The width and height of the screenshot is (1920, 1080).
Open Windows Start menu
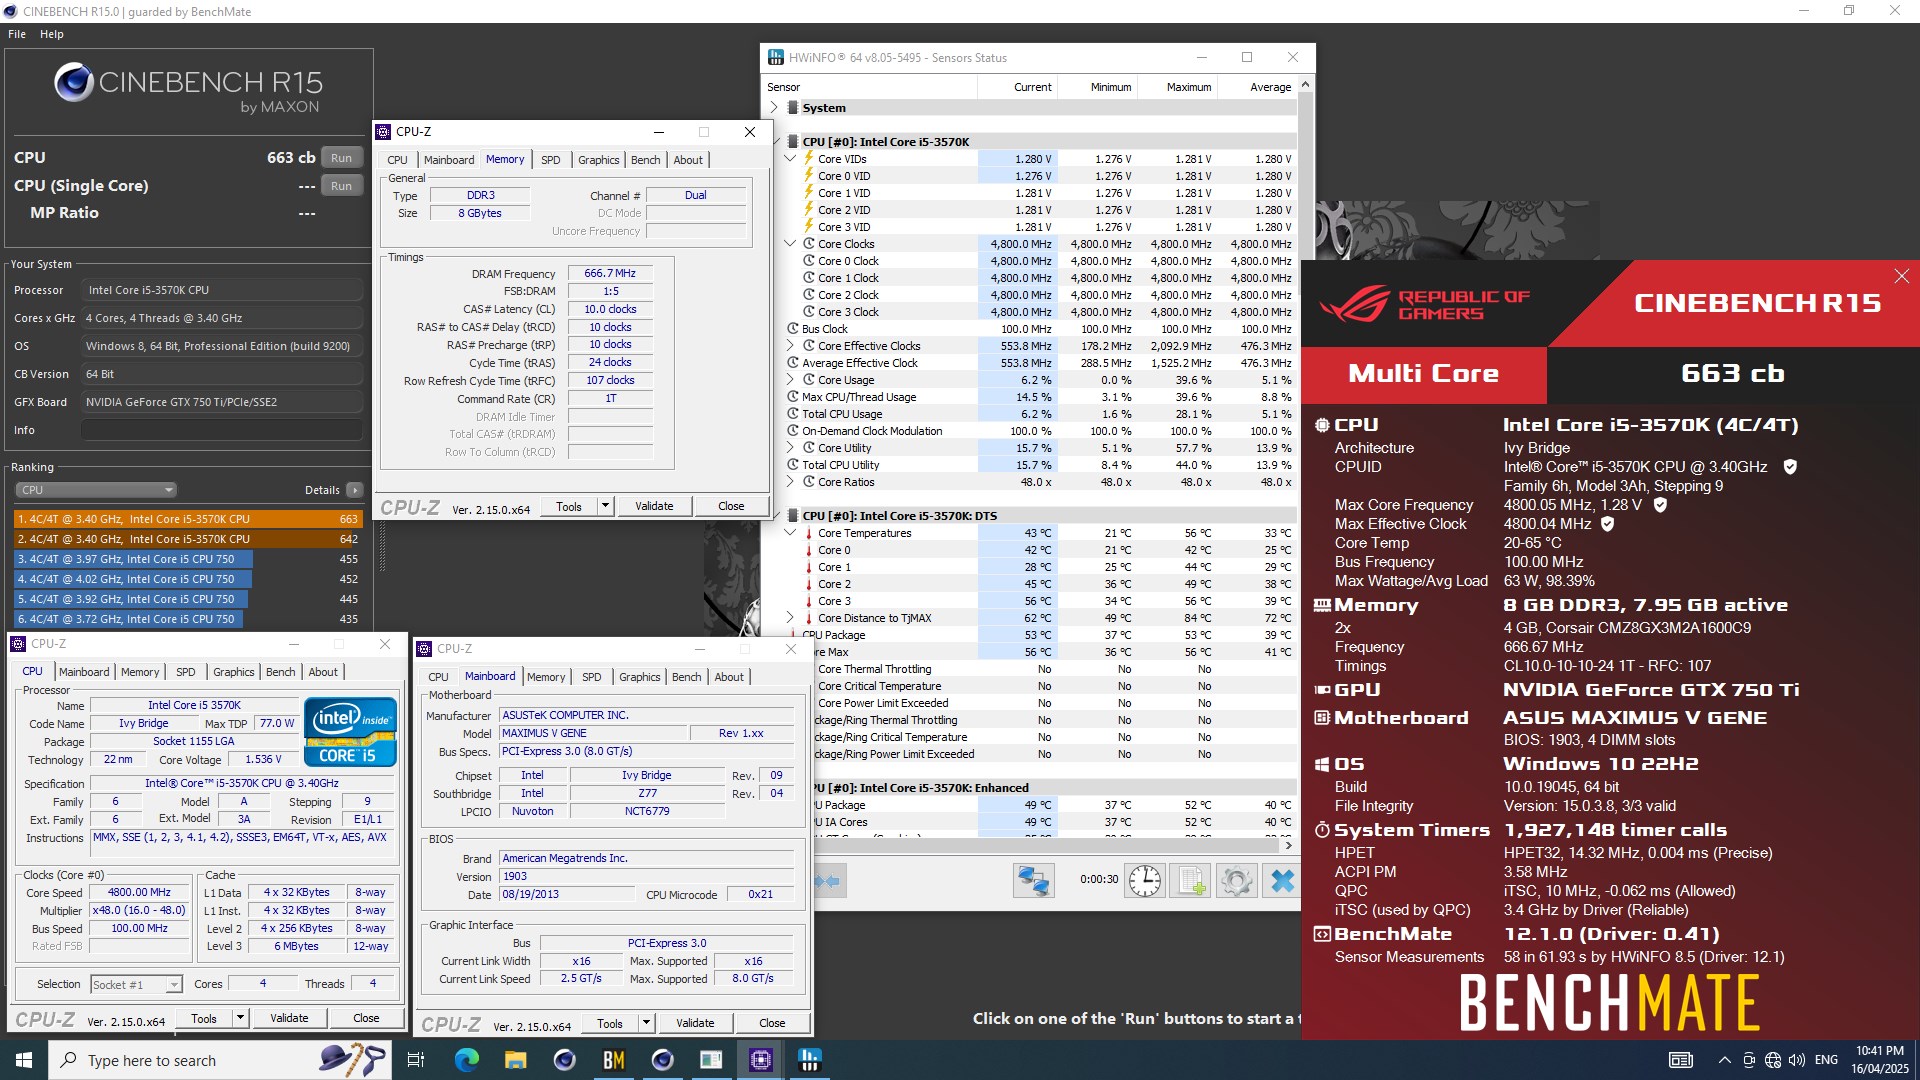24,1060
